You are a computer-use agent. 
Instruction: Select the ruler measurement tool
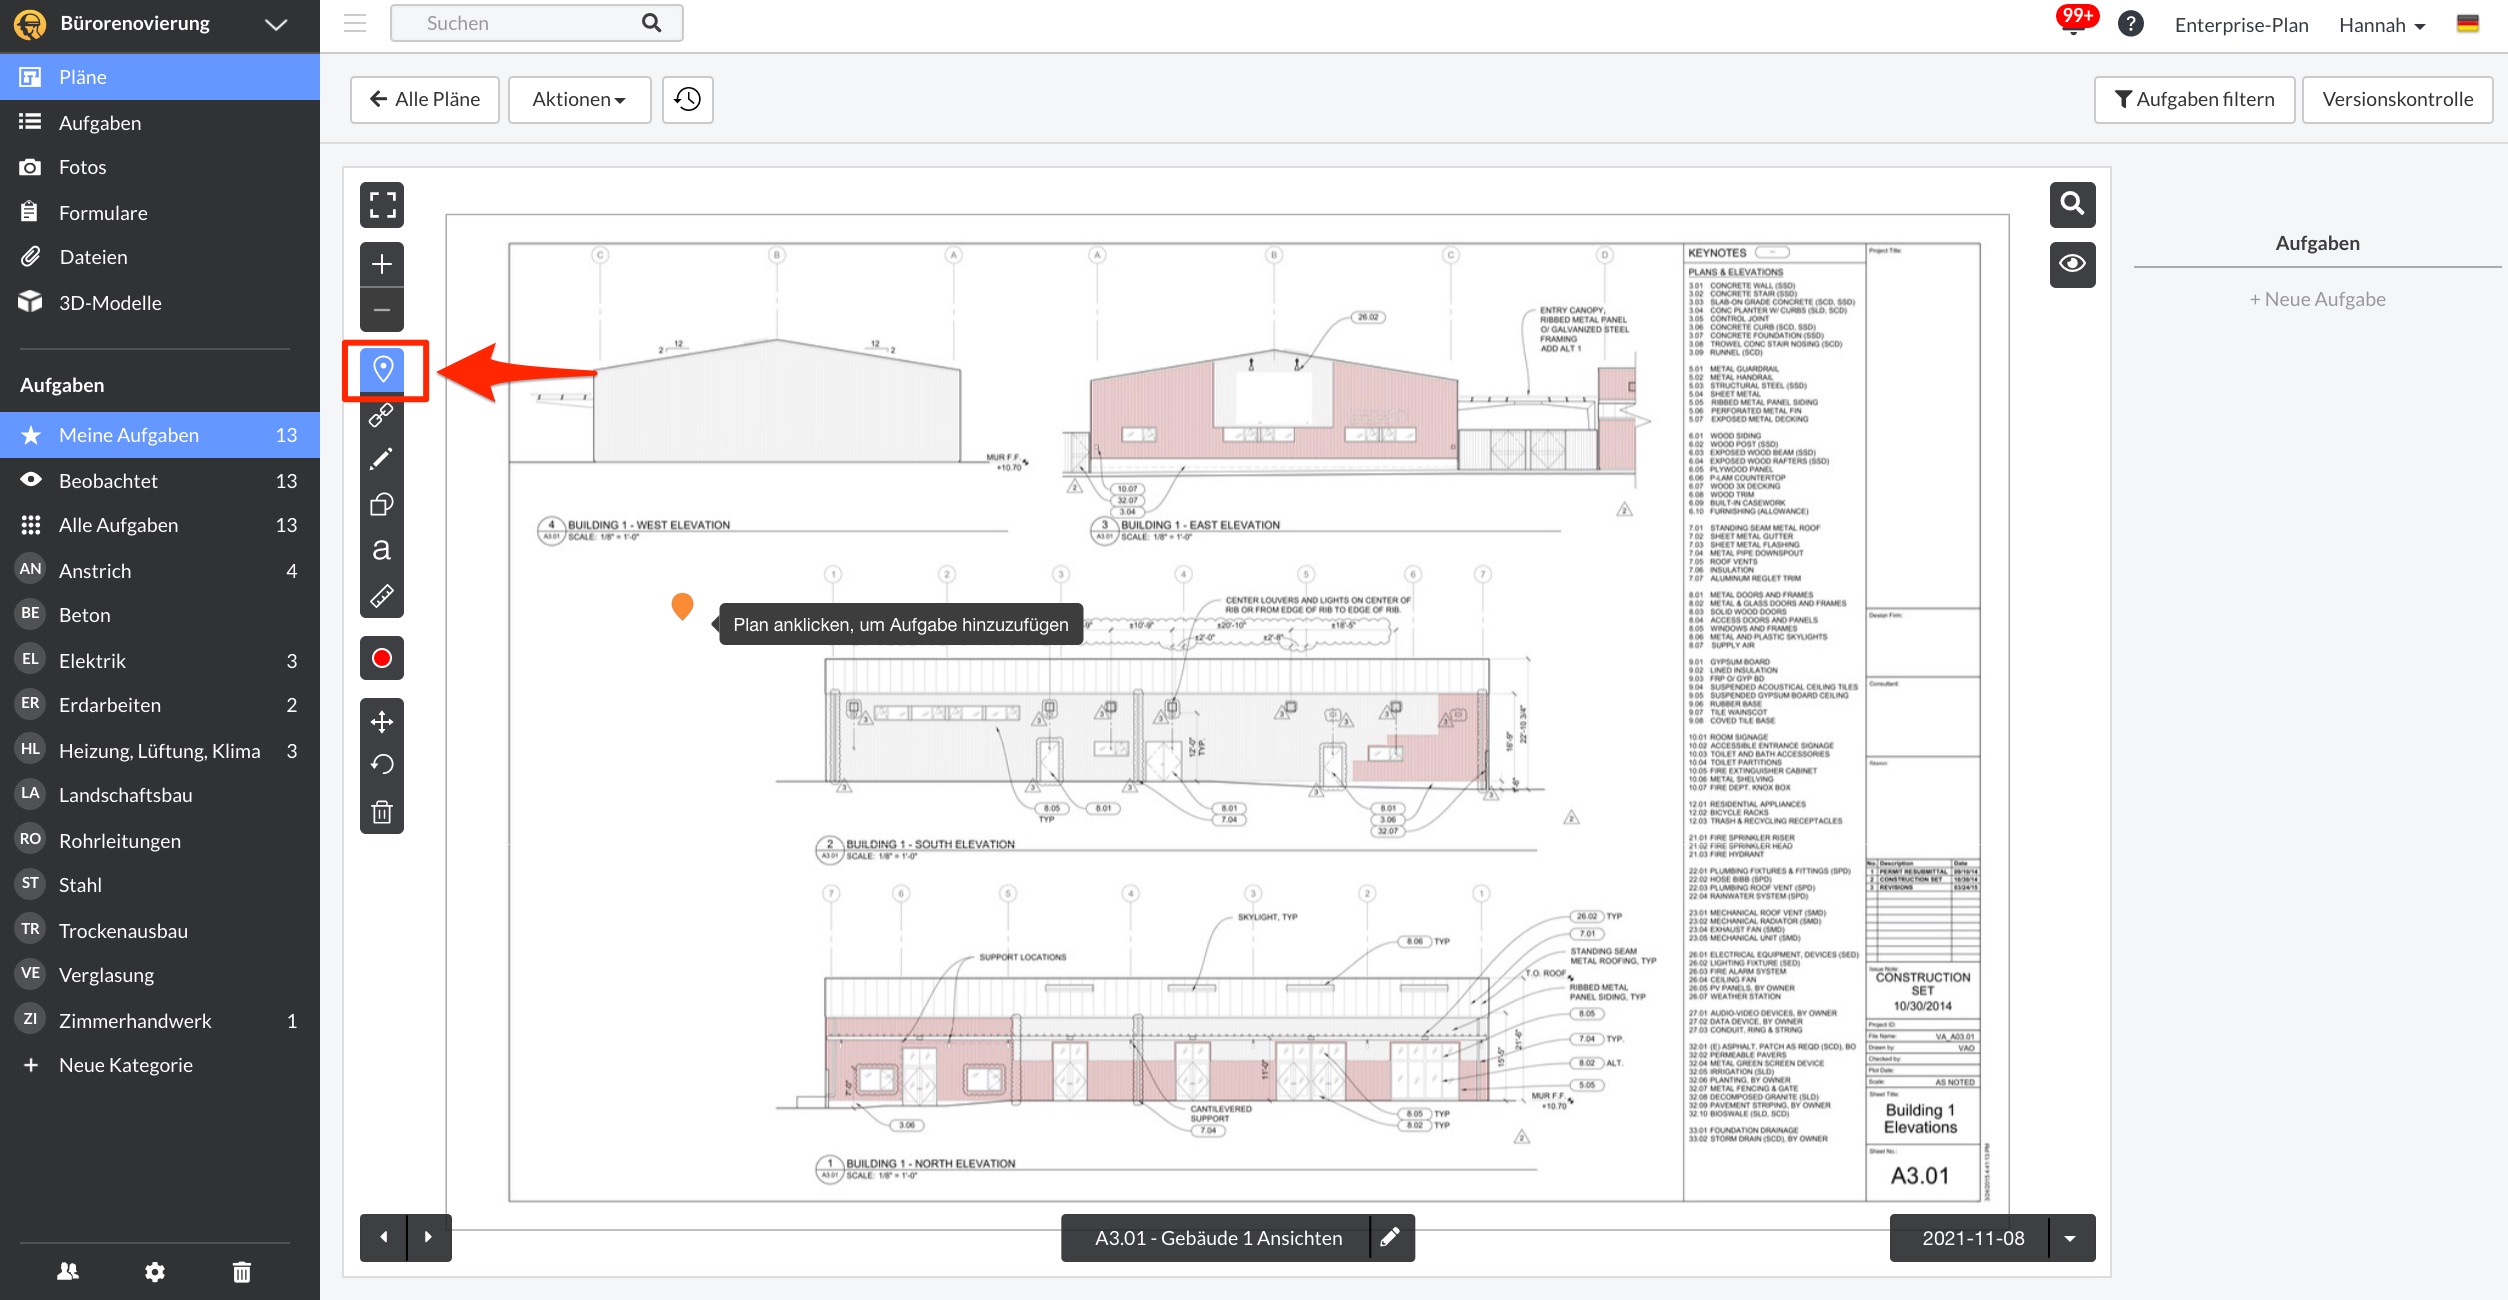pos(382,597)
